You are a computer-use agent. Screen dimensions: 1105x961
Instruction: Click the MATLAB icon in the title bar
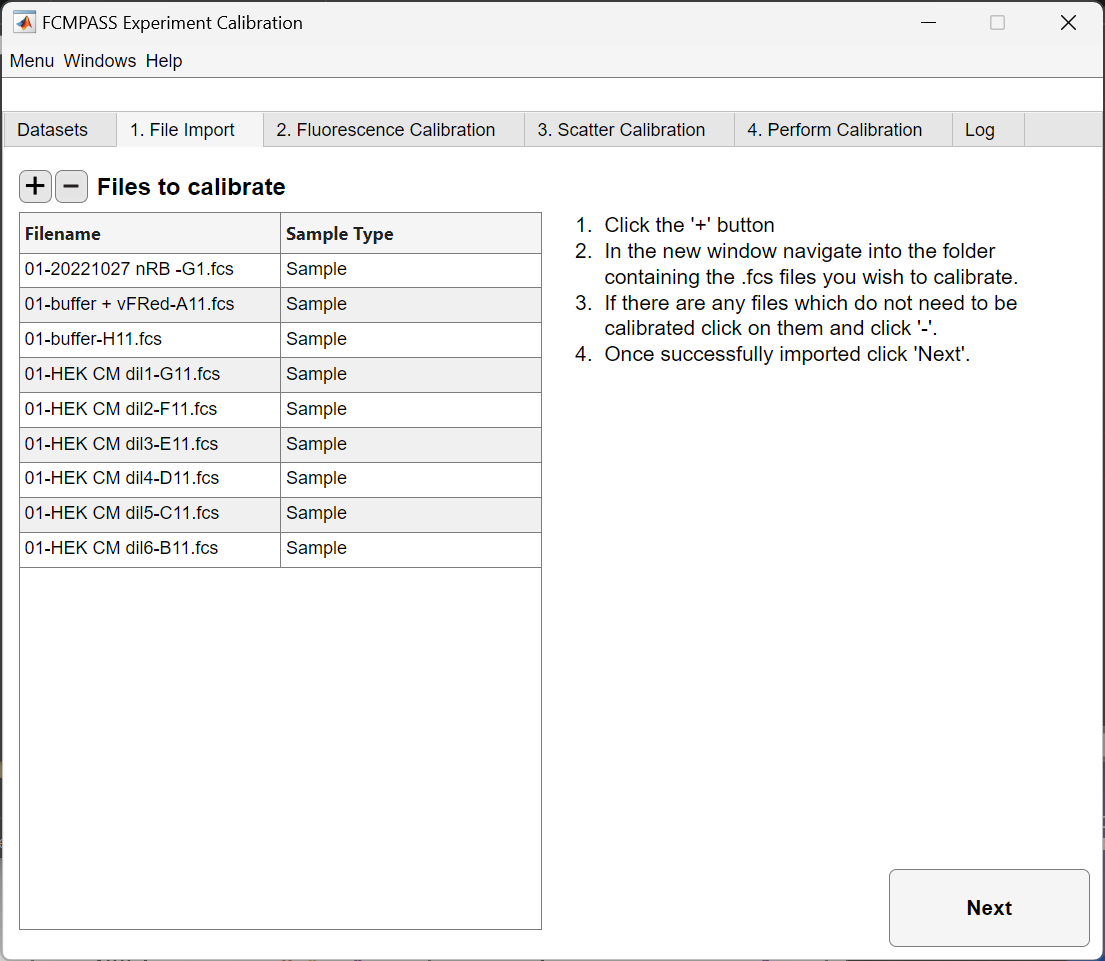(24, 23)
